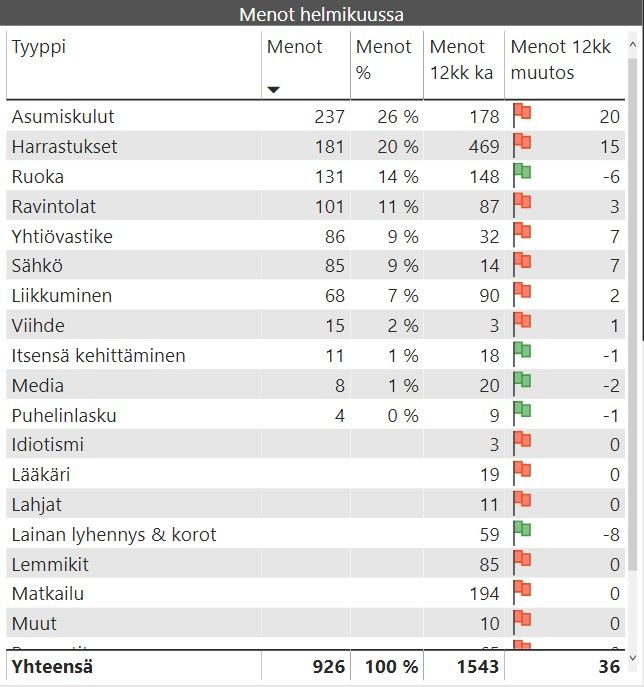Image resolution: width=644 pixels, height=687 pixels.
Task: Click the green flag in the Ruoka row
Action: (x=521, y=175)
